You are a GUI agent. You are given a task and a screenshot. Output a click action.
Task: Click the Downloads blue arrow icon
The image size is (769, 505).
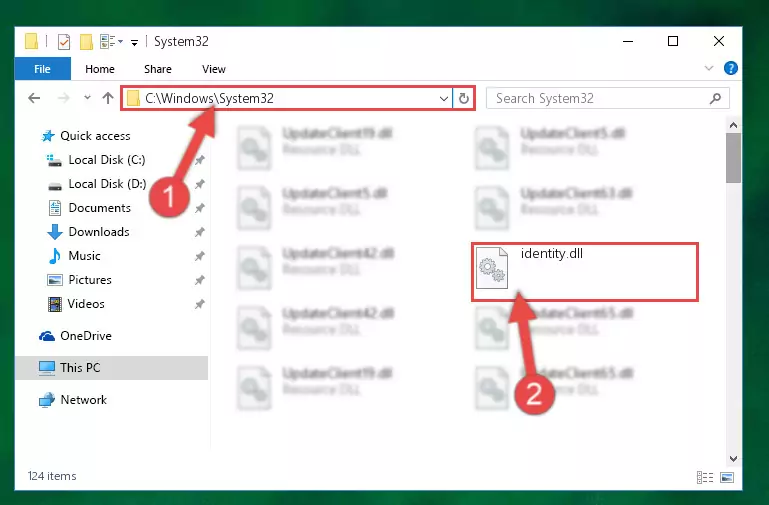click(x=55, y=232)
